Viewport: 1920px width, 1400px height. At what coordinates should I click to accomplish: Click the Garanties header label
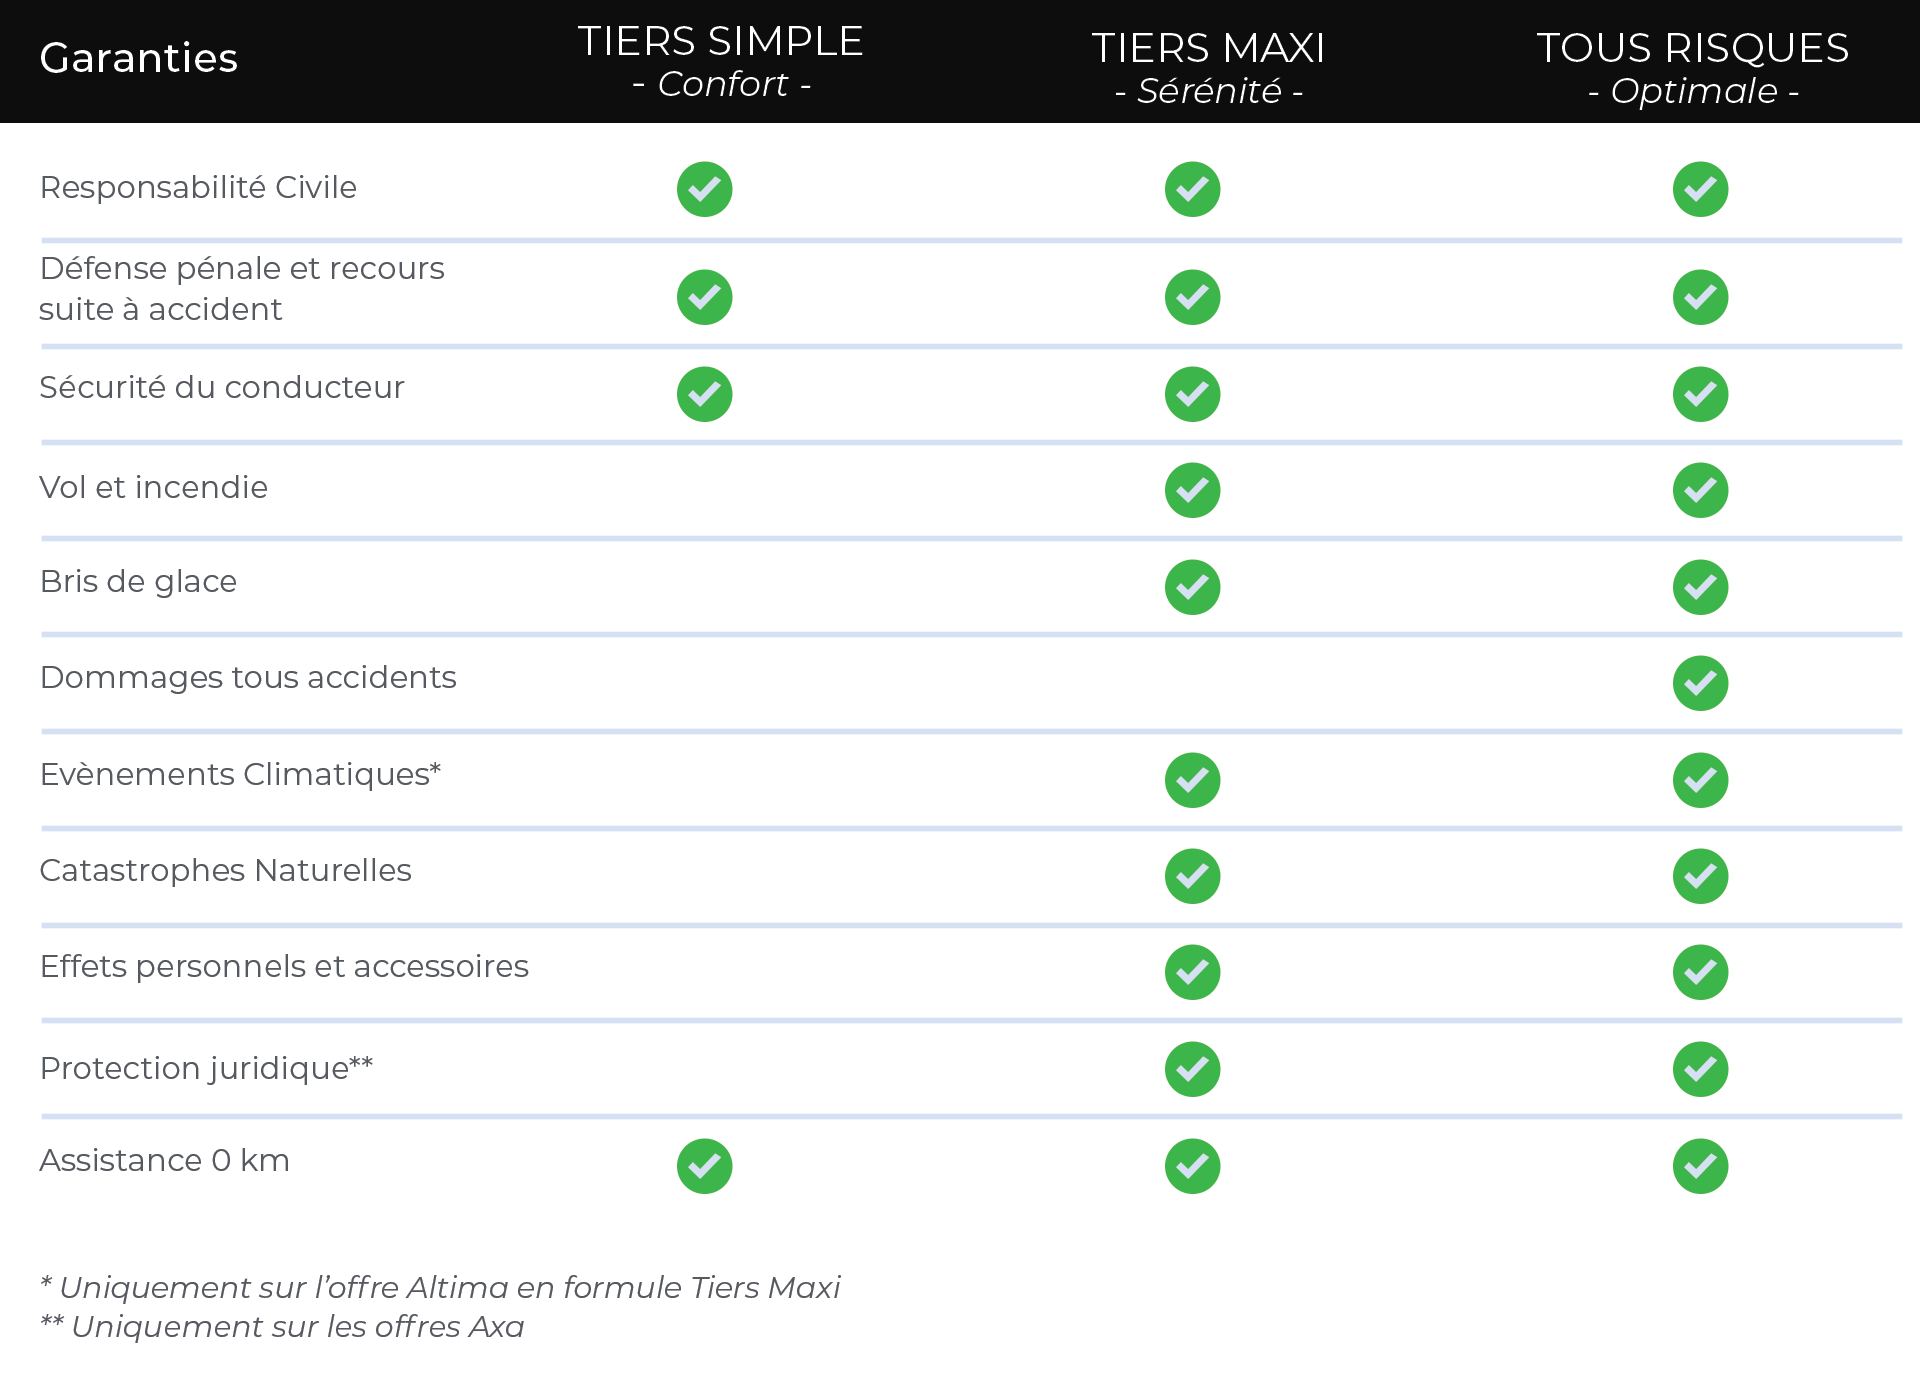(139, 58)
